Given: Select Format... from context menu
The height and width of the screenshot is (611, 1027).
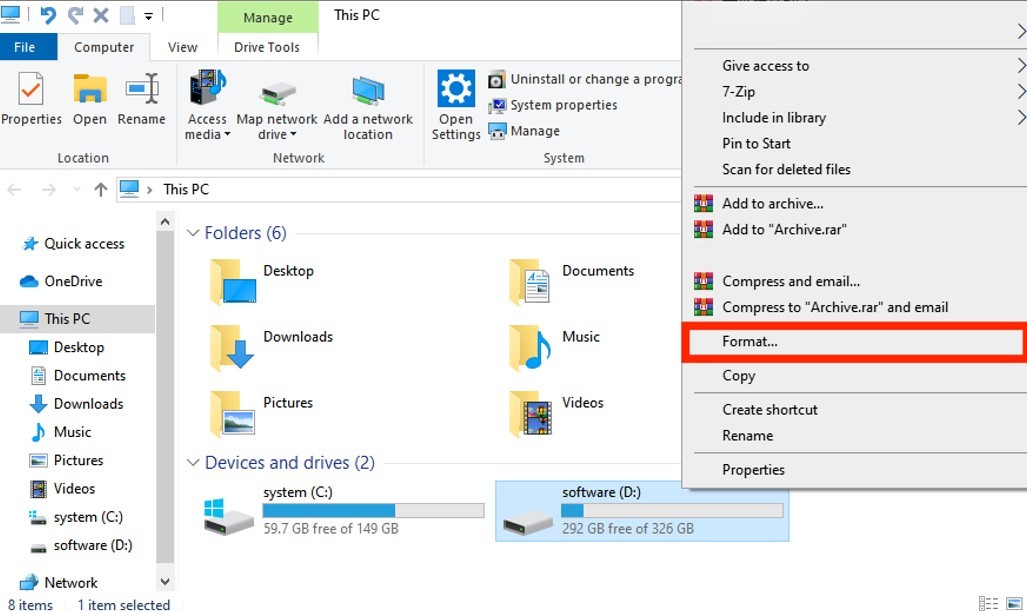Looking at the screenshot, I should (x=750, y=342).
